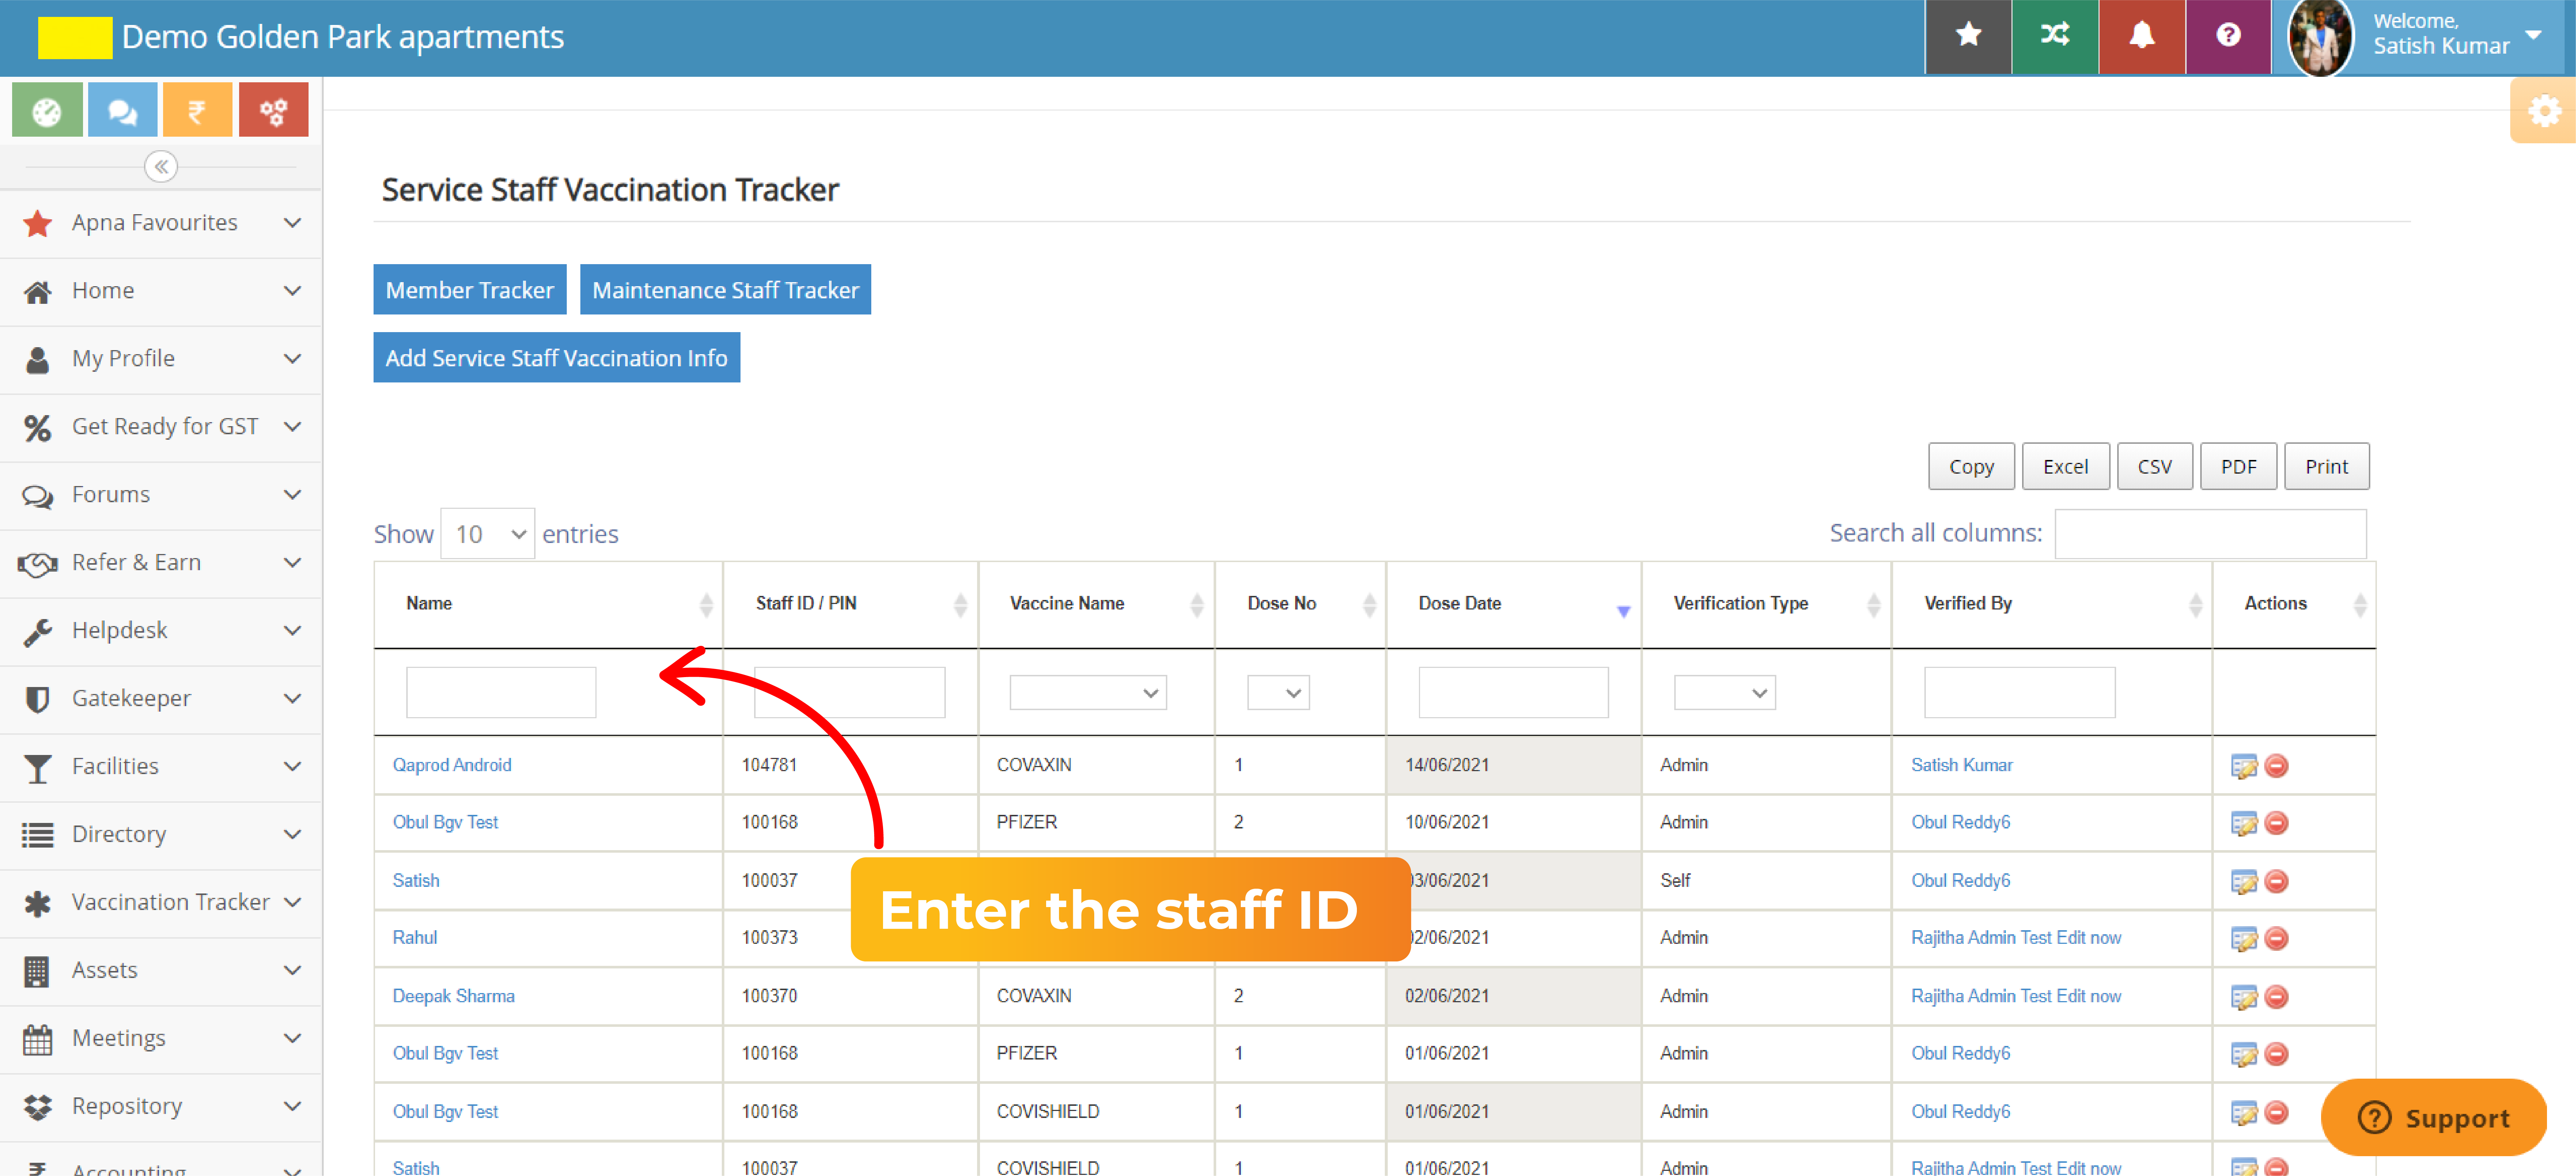Click Add Service Staff Vaccination Info
This screenshot has height=1176, width=2576.
[x=556, y=357]
